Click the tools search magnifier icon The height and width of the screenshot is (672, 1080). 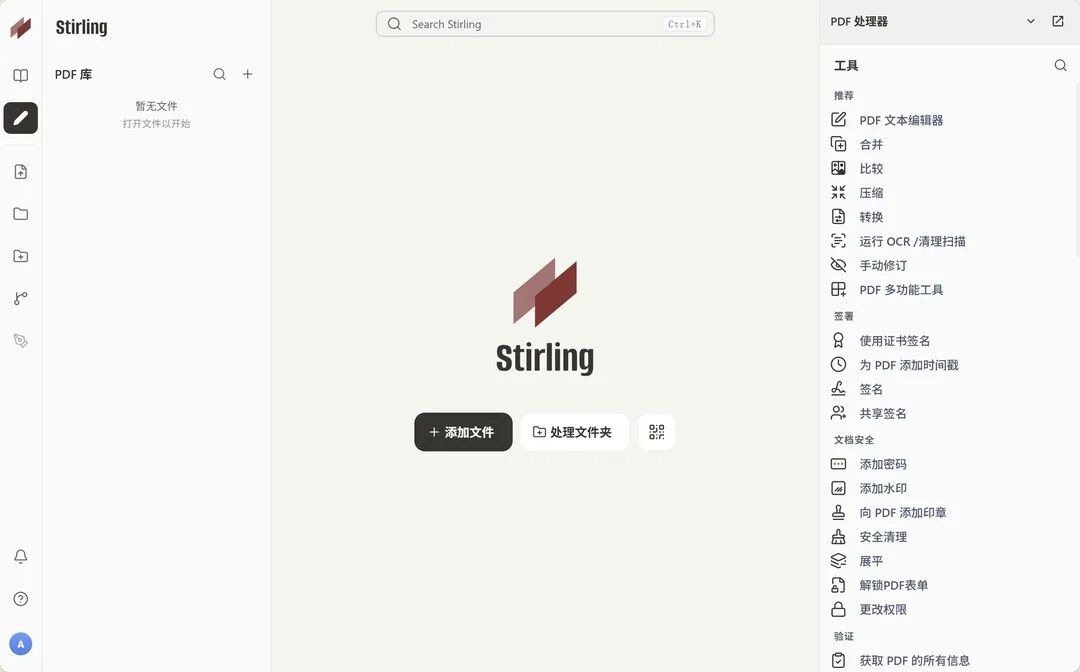click(x=1061, y=65)
